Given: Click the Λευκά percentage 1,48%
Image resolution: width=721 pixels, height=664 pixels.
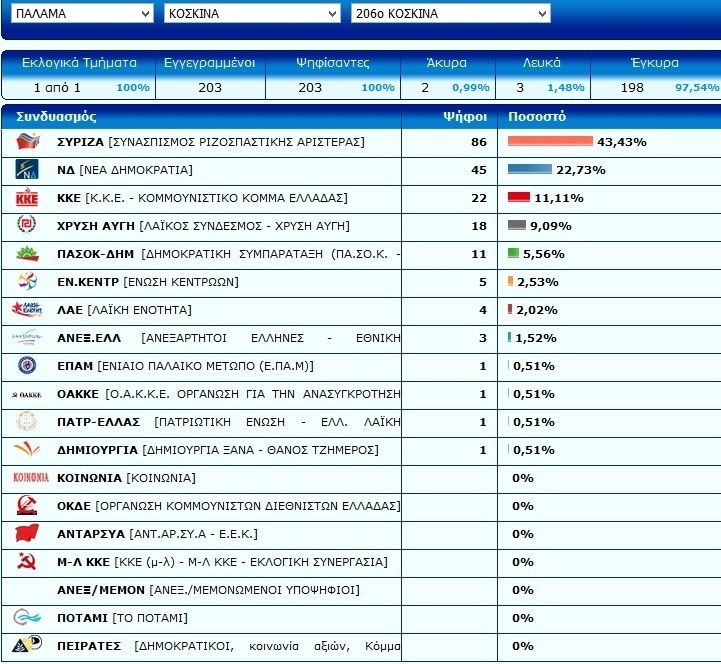Looking at the screenshot, I should pos(566,87).
